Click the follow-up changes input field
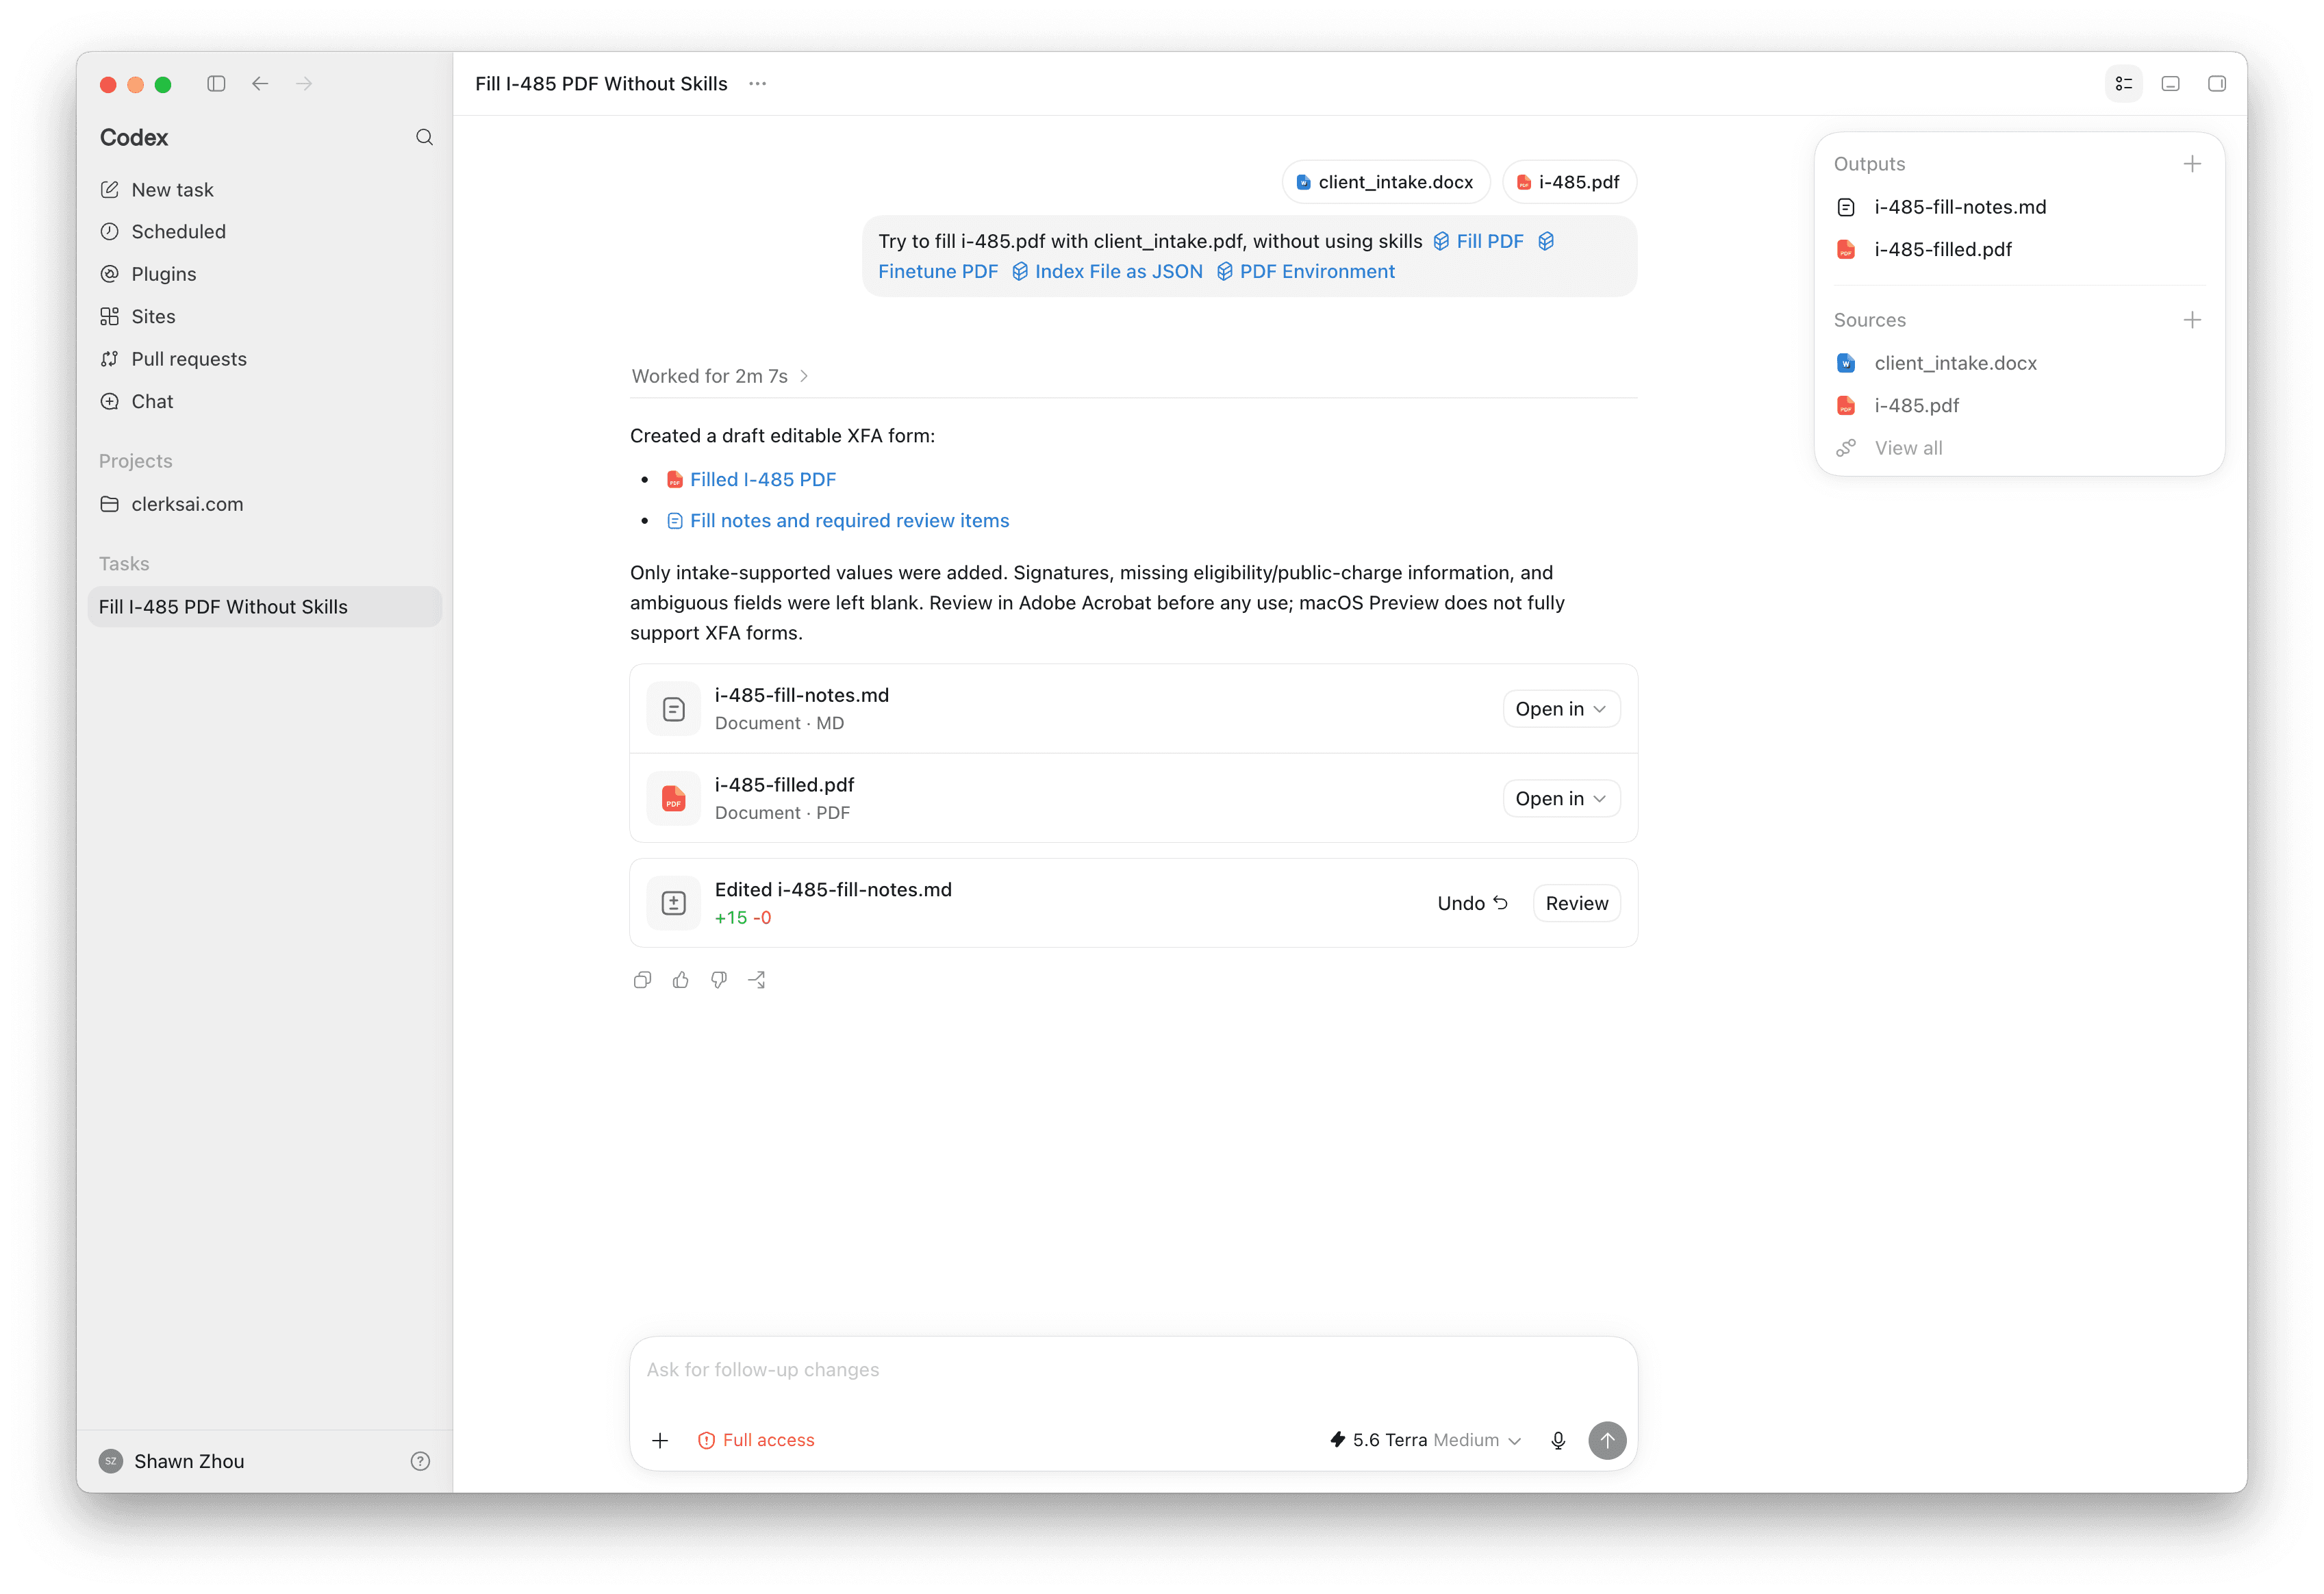The height and width of the screenshot is (1594, 2324). click(1133, 1370)
